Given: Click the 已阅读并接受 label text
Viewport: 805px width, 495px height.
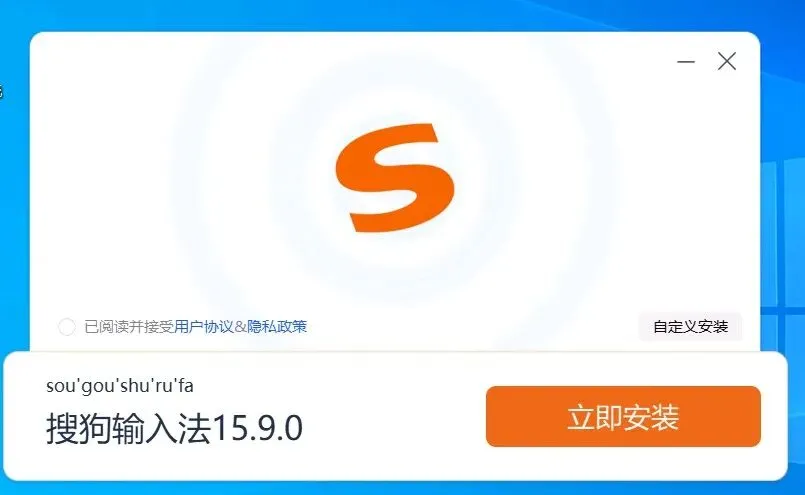Looking at the screenshot, I should coord(129,327).
